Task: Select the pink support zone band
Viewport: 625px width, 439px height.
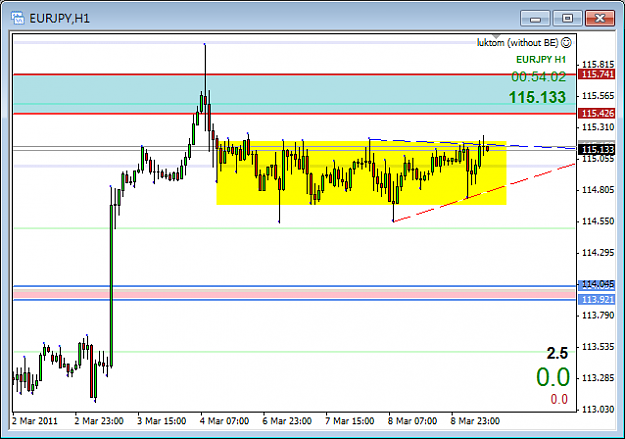Action: pyautogui.click(x=295, y=295)
